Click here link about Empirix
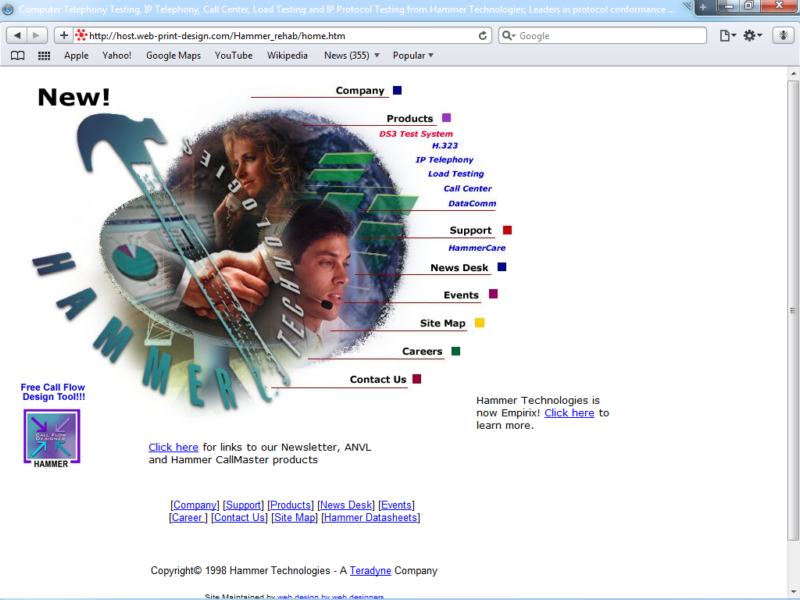Viewport: 800px width, 600px height. click(x=569, y=413)
